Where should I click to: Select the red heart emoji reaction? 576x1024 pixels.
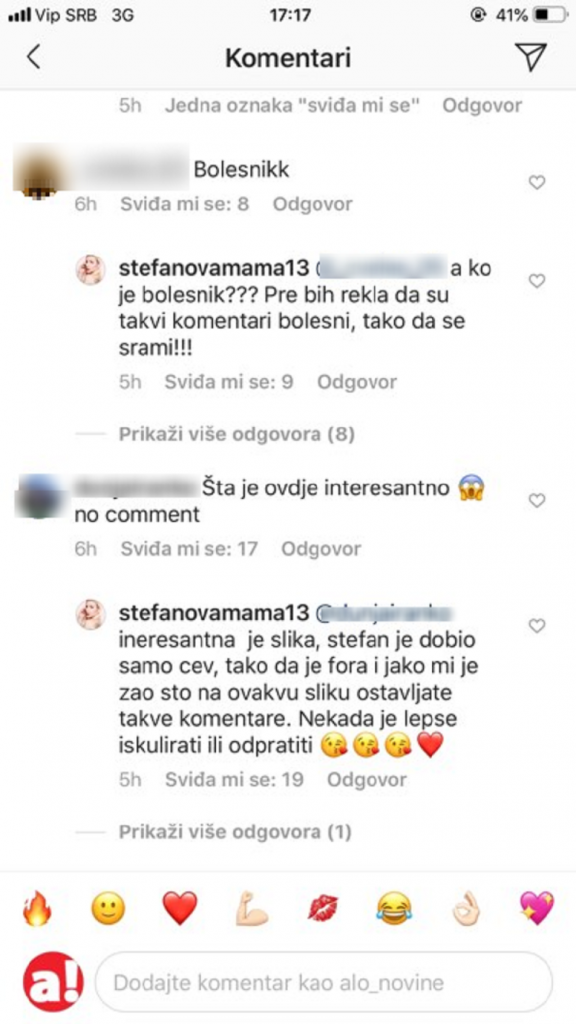click(x=180, y=910)
